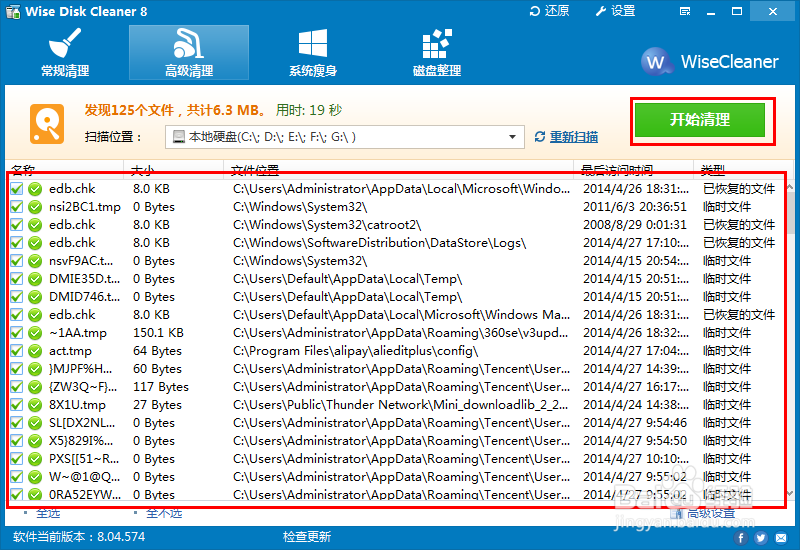Uncheck nsvF9AC.t... checkbox
800x550 pixels.
click(16, 261)
